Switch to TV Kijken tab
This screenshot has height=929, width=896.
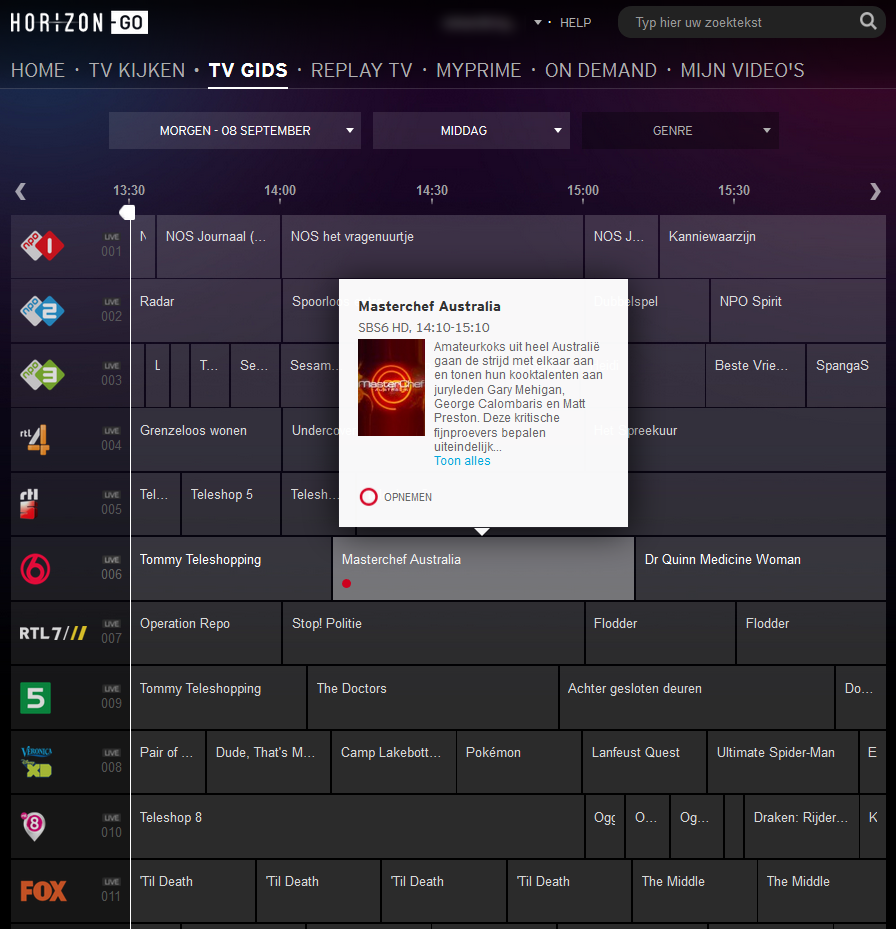tap(137, 71)
